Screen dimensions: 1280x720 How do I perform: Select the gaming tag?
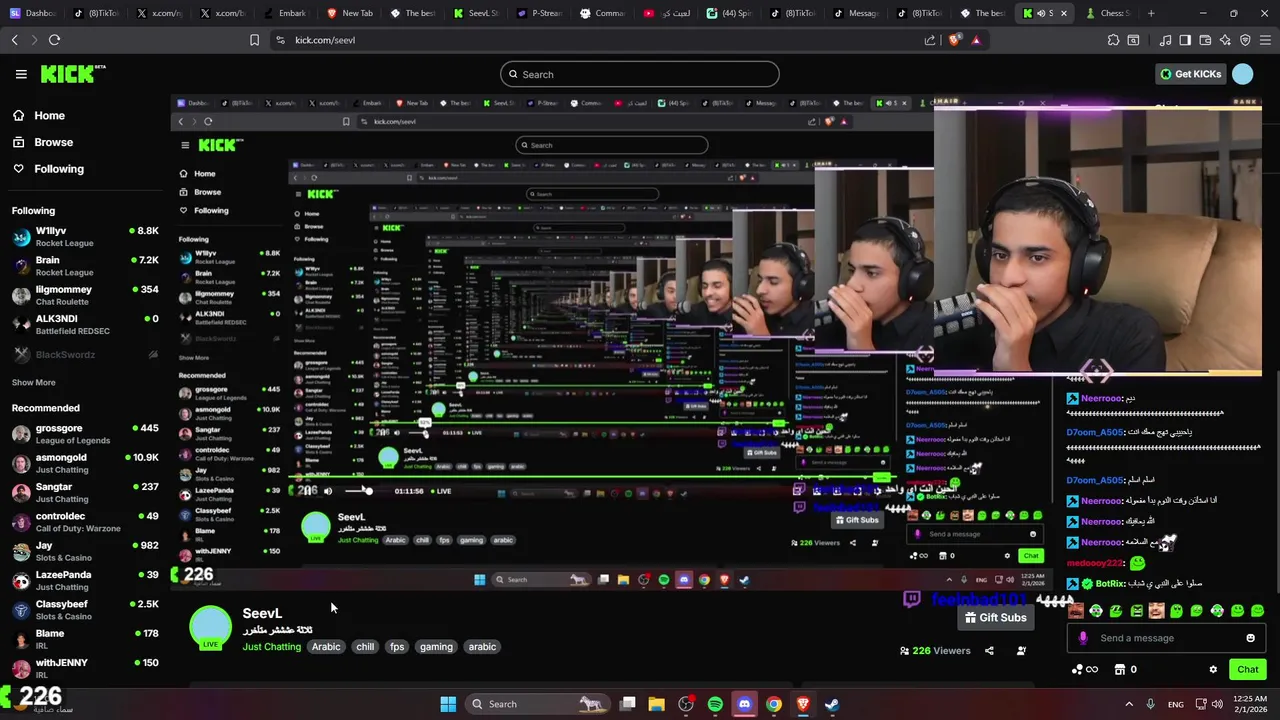click(x=436, y=647)
